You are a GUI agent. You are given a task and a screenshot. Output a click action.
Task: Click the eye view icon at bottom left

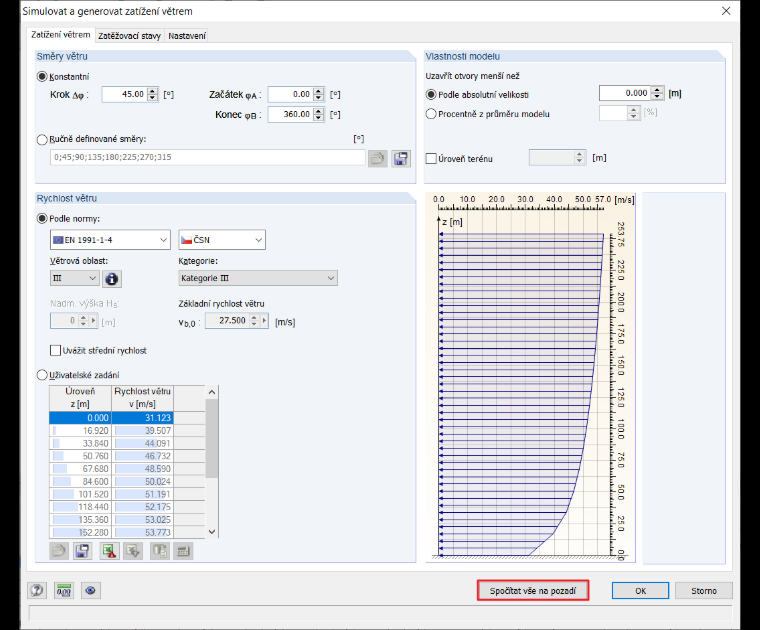point(91,590)
